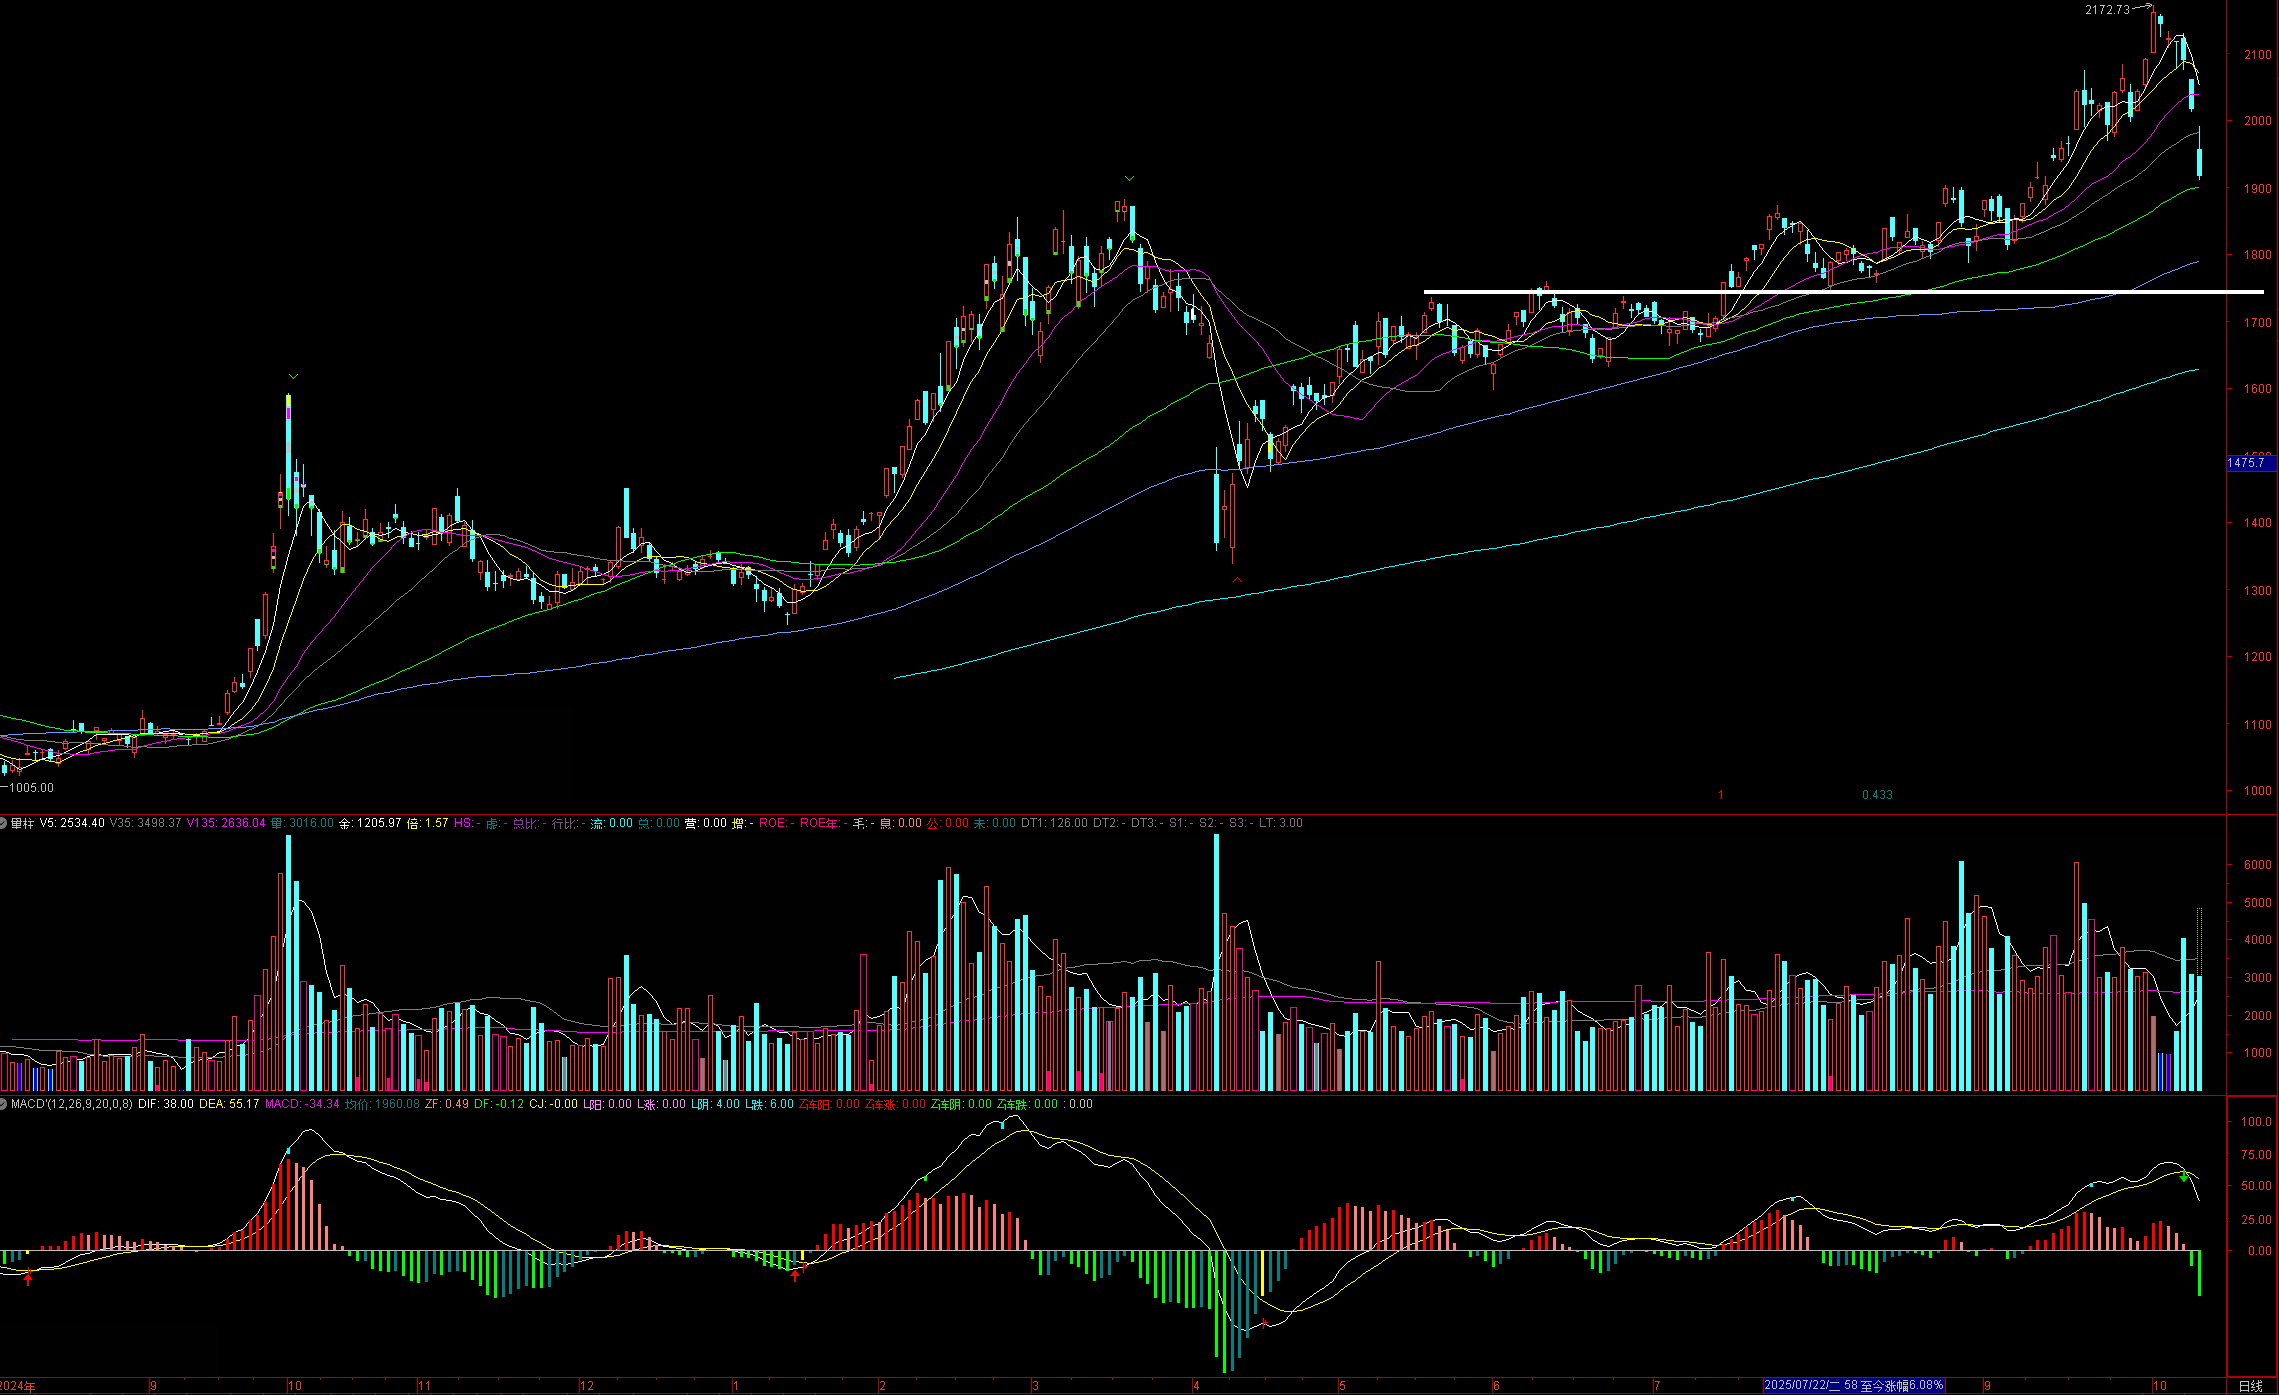Click the volume panel indicator settings icon
The height and width of the screenshot is (1395, 2279).
(4, 823)
